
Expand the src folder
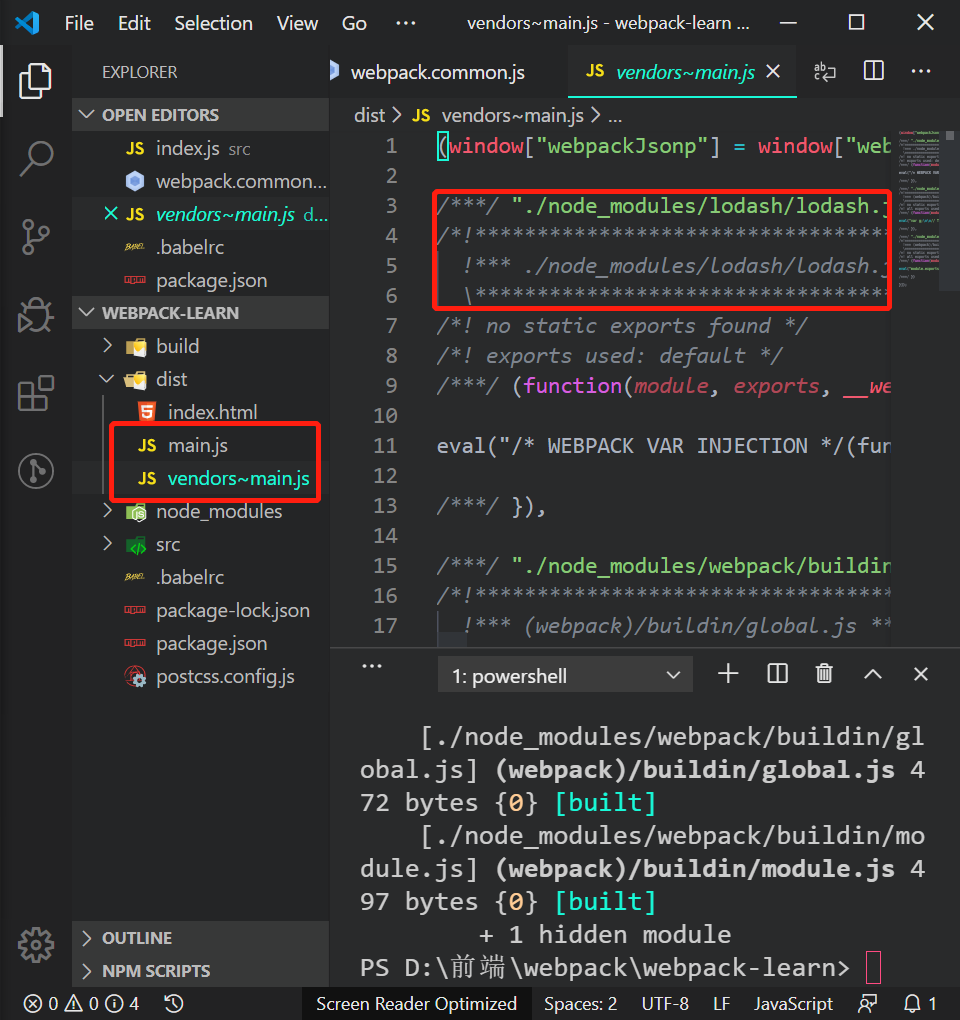[x=200, y=544]
